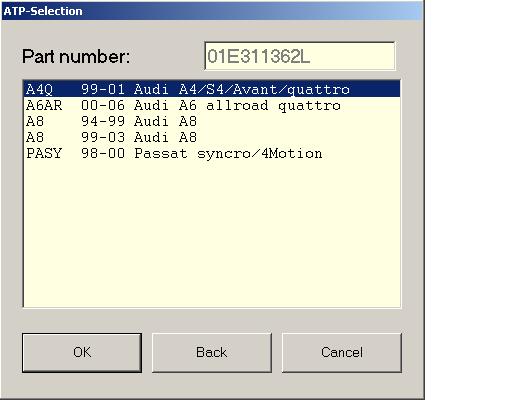Click the empty area below the list entries

coord(212,233)
